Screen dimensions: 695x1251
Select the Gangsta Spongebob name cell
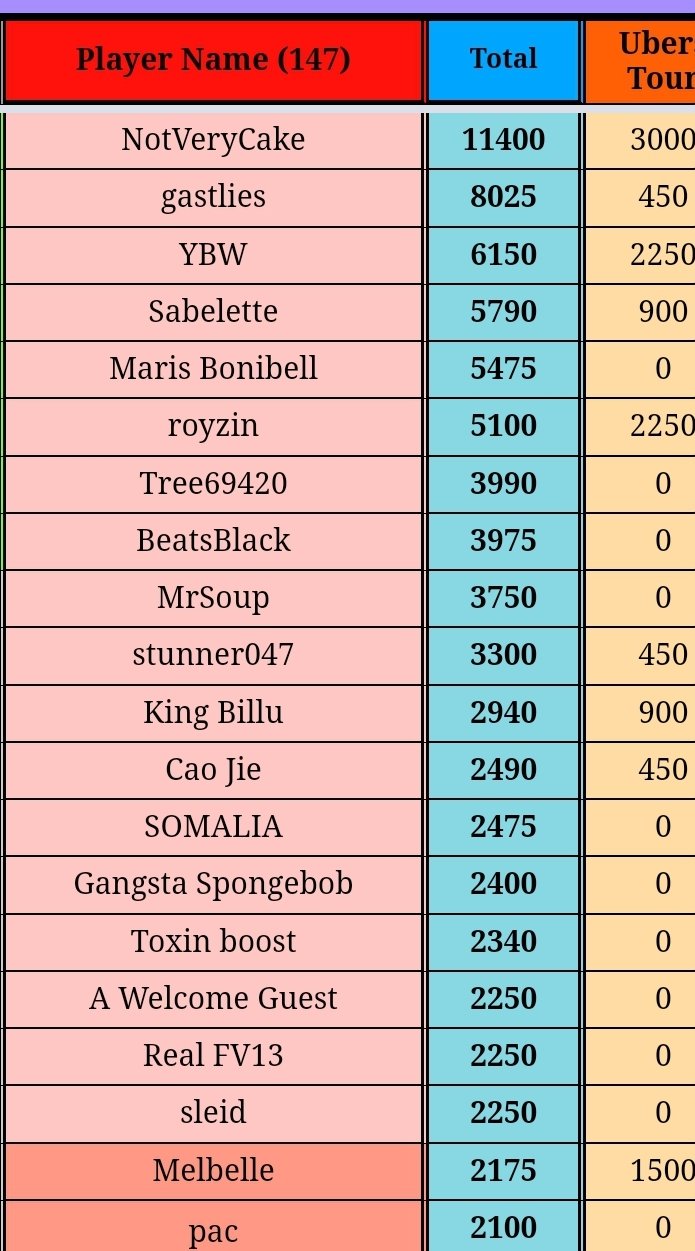tap(213, 885)
